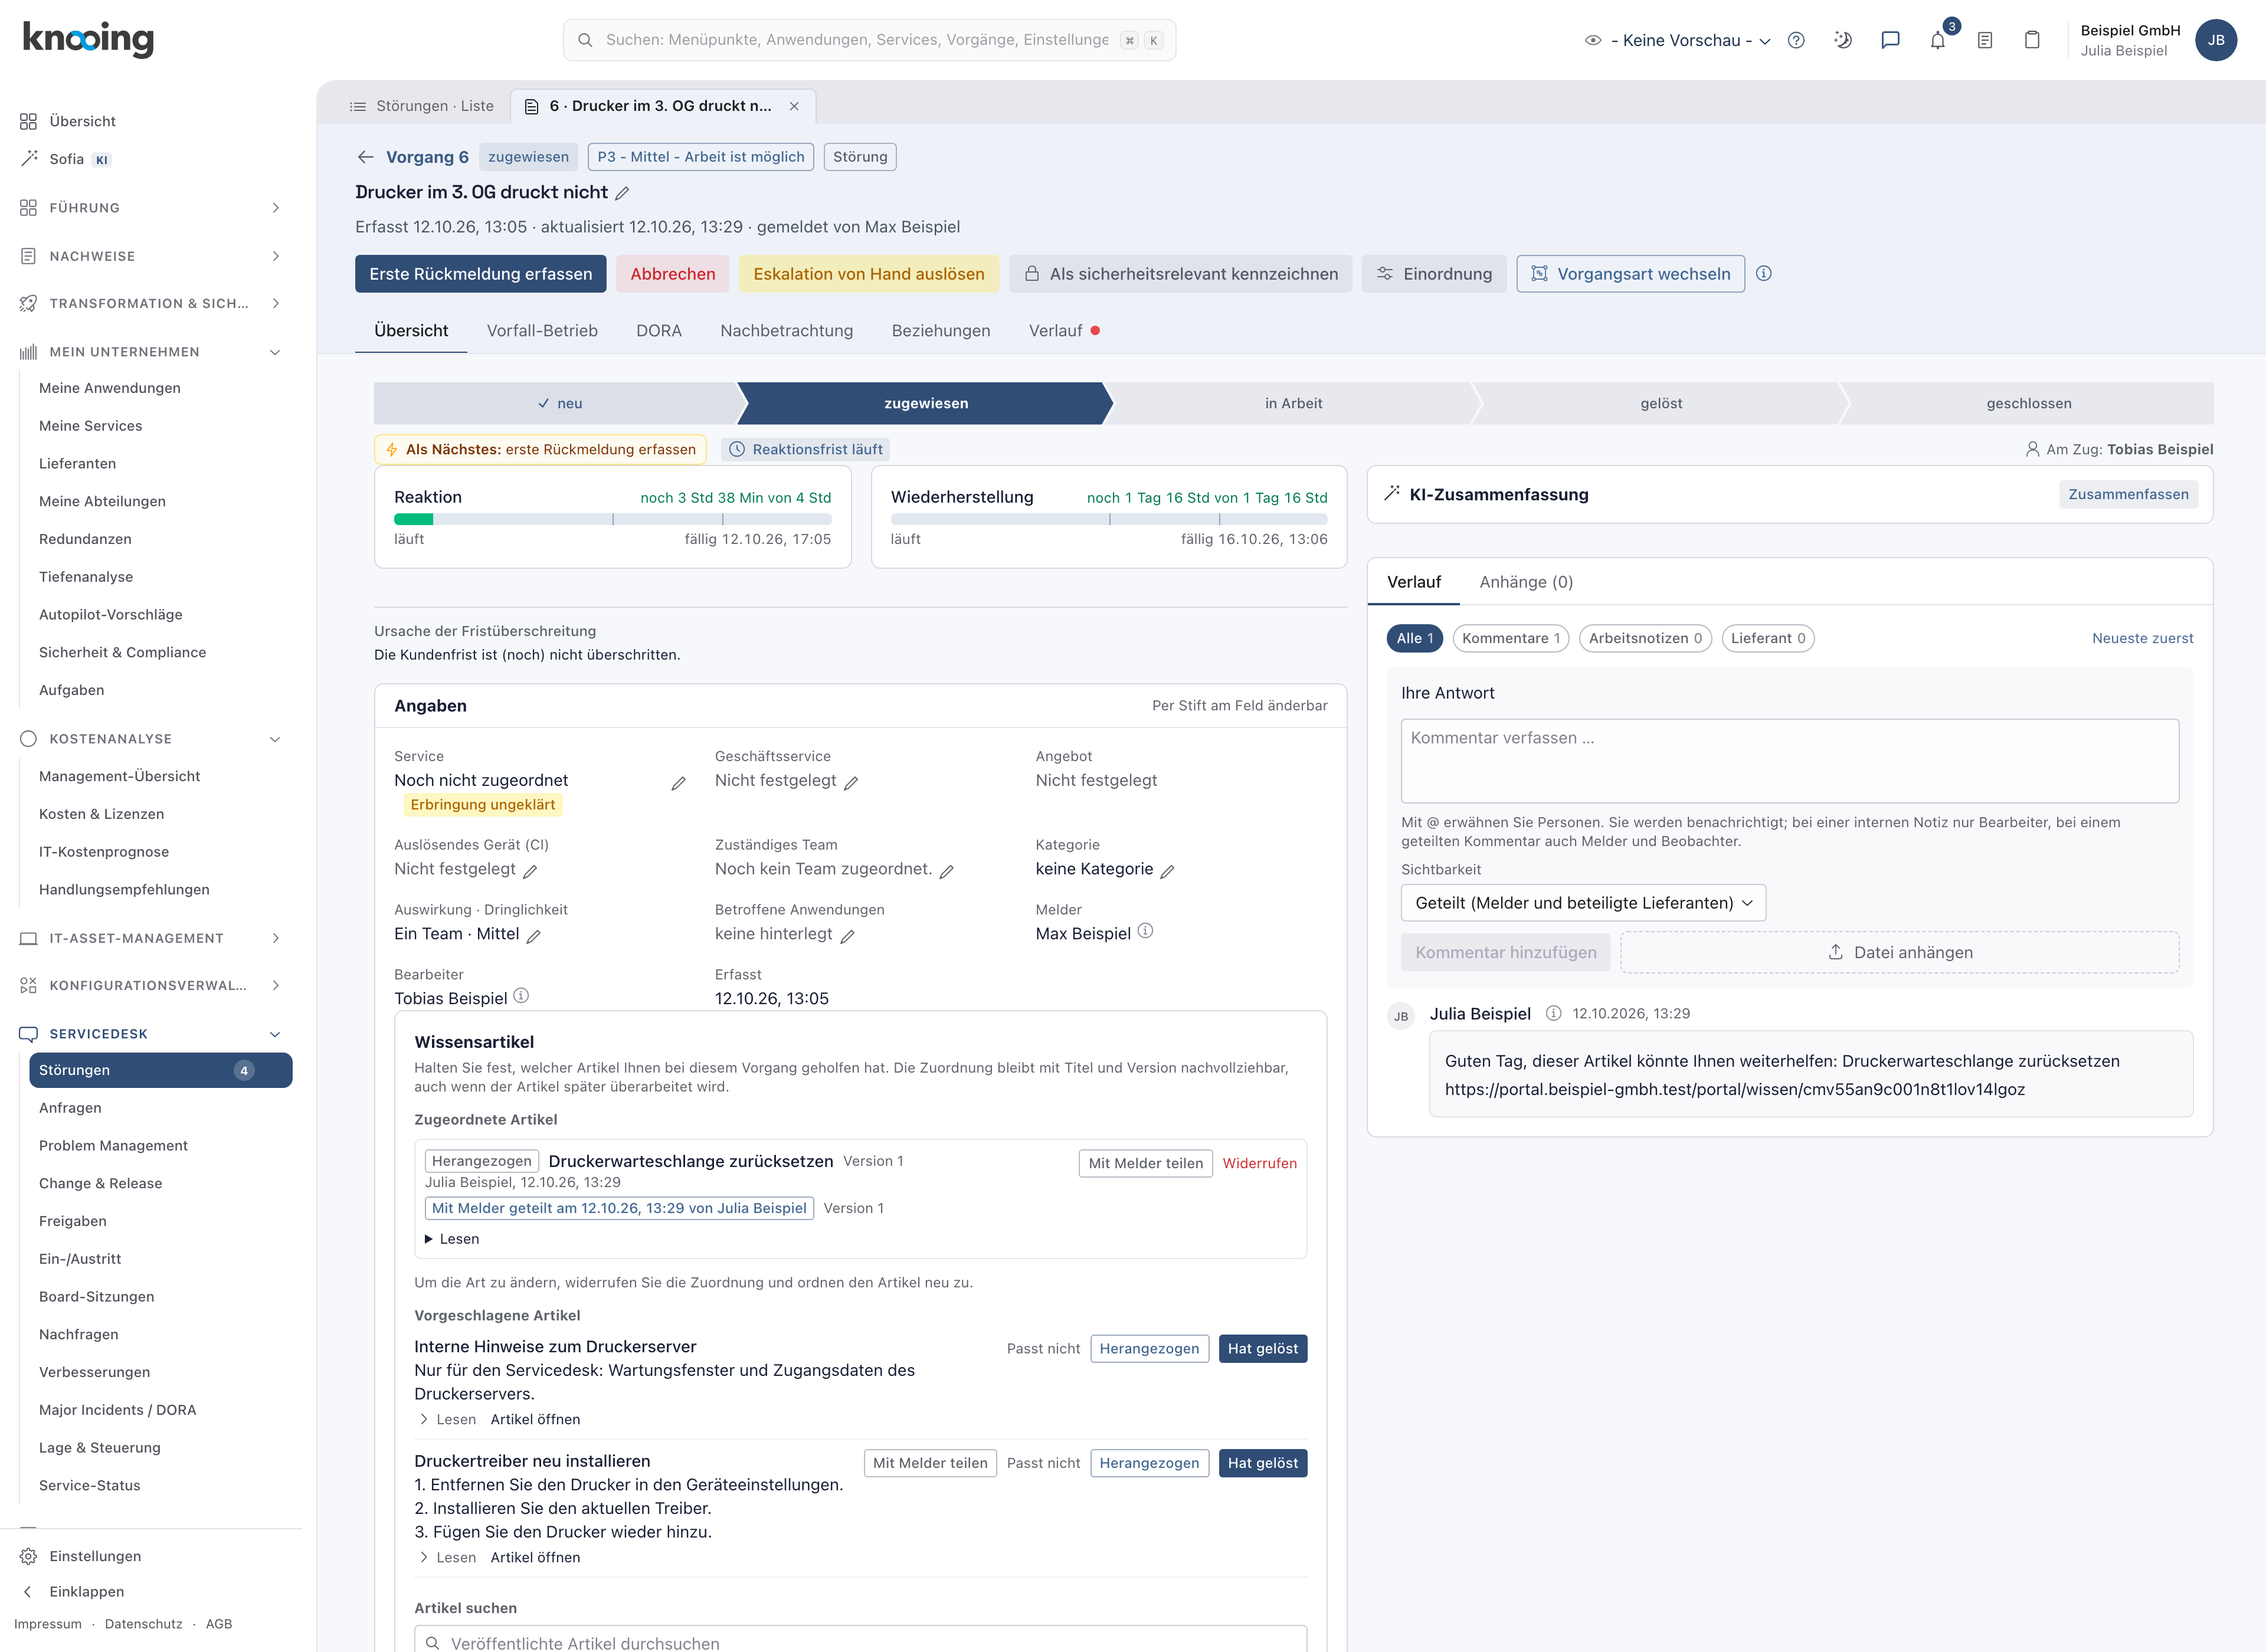Filter Verlauf by Arbeitsnotizen 0
Image resolution: width=2266 pixels, height=1652 pixels.
(x=1645, y=638)
